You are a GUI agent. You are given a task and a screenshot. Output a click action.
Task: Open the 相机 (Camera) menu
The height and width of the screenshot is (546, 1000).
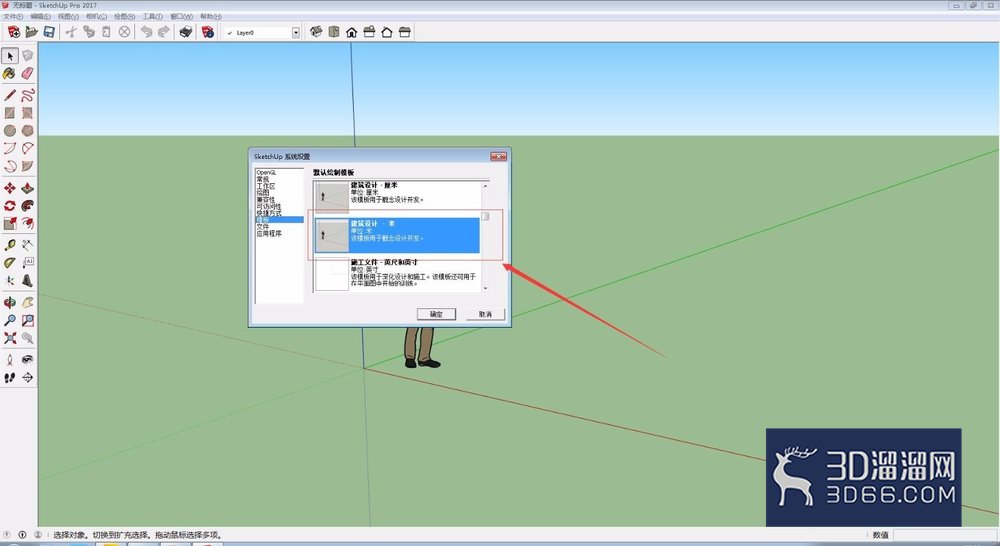coord(96,17)
